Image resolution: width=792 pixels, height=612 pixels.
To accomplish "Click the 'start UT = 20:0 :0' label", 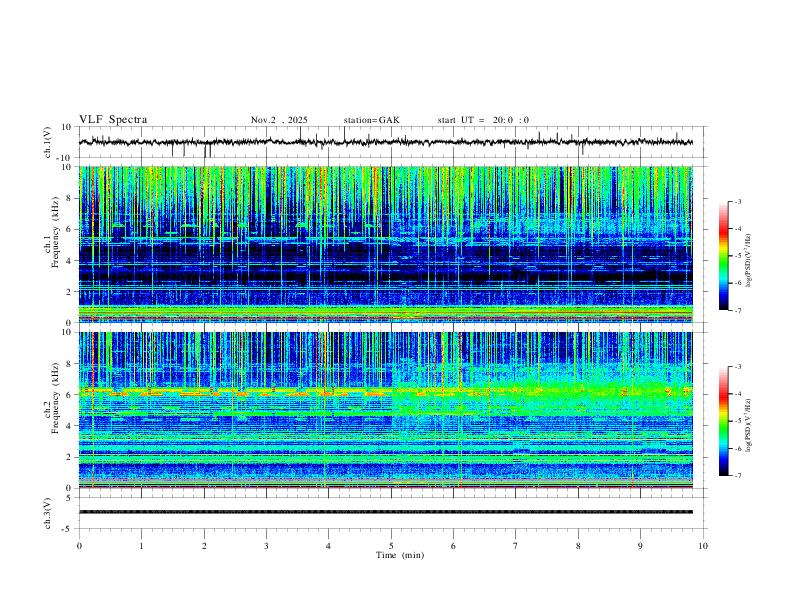I will click(483, 120).
